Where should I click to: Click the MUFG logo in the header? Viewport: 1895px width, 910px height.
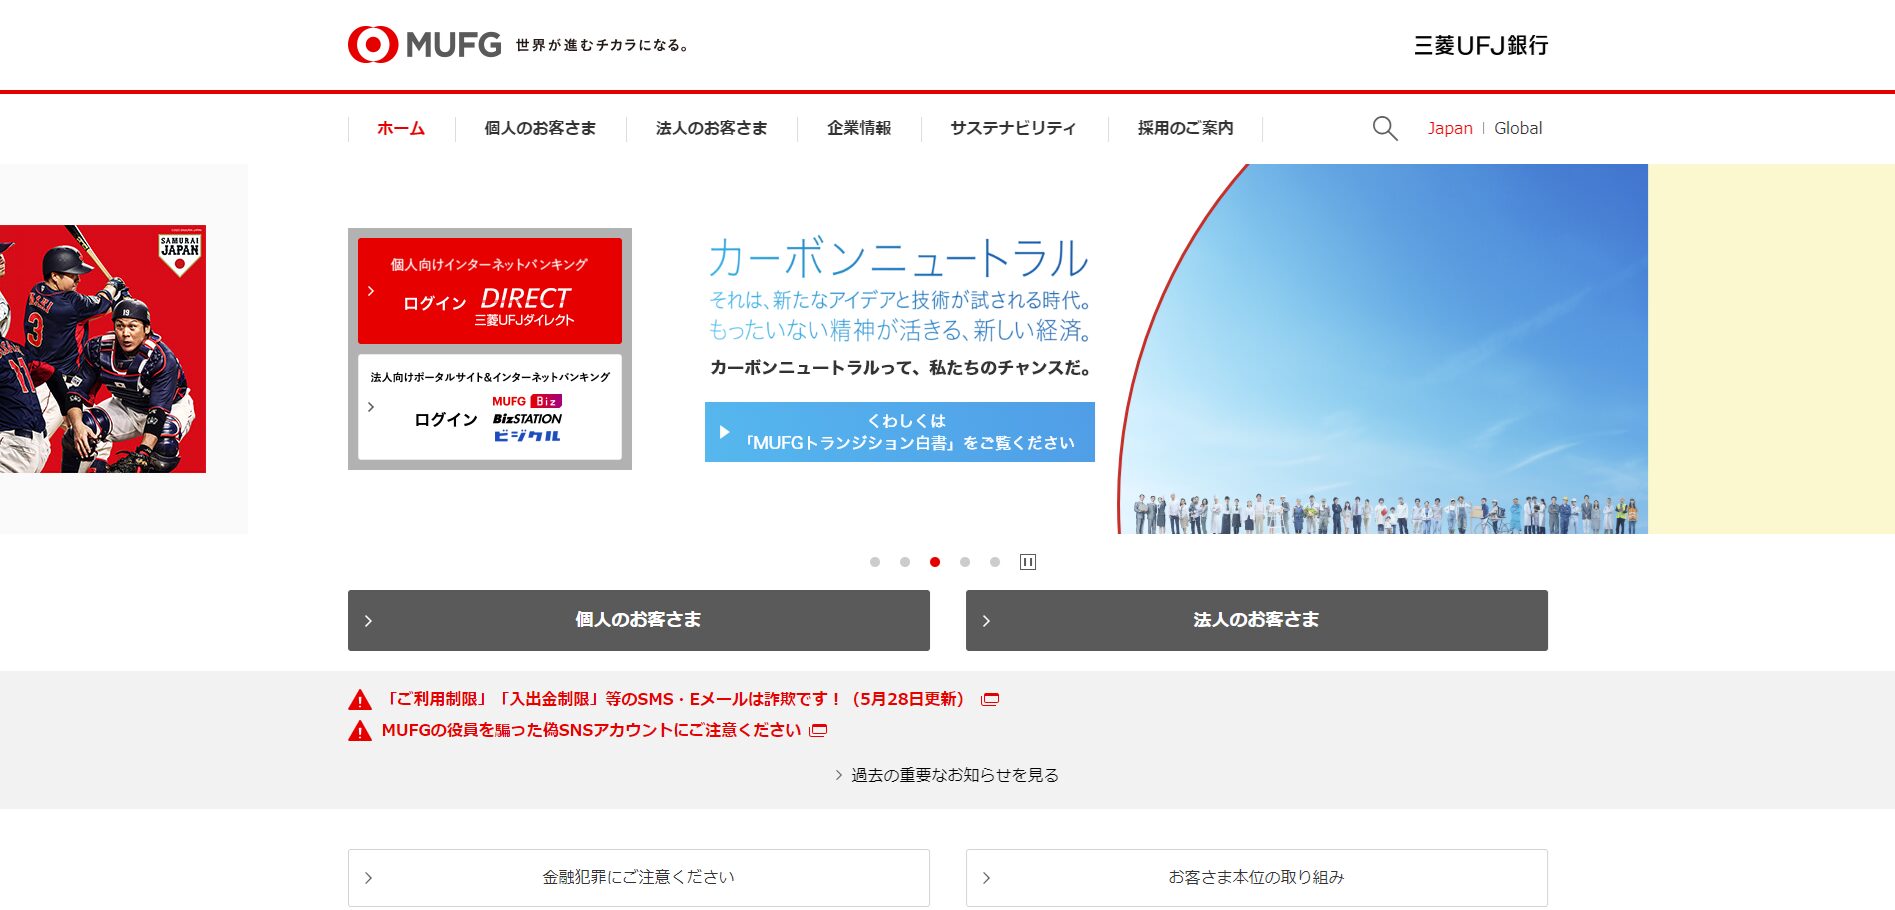click(424, 45)
